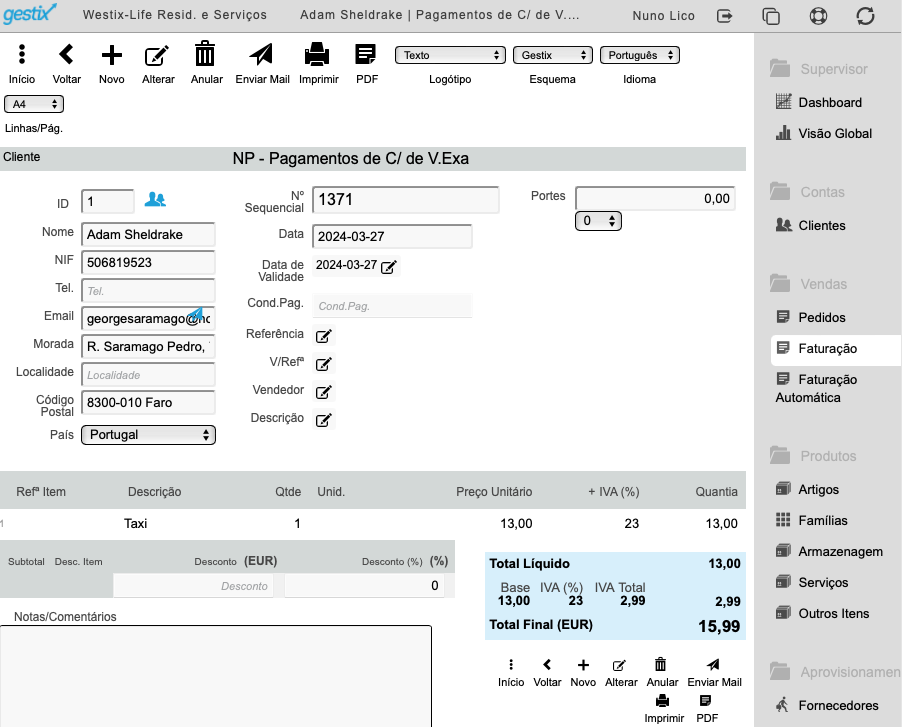The height and width of the screenshot is (727, 902).
Task: Click the send email icon in Email field
Action: coord(197,313)
